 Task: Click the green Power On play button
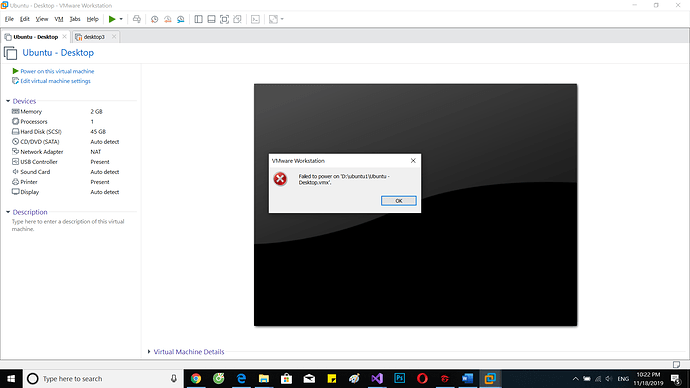tap(112, 19)
